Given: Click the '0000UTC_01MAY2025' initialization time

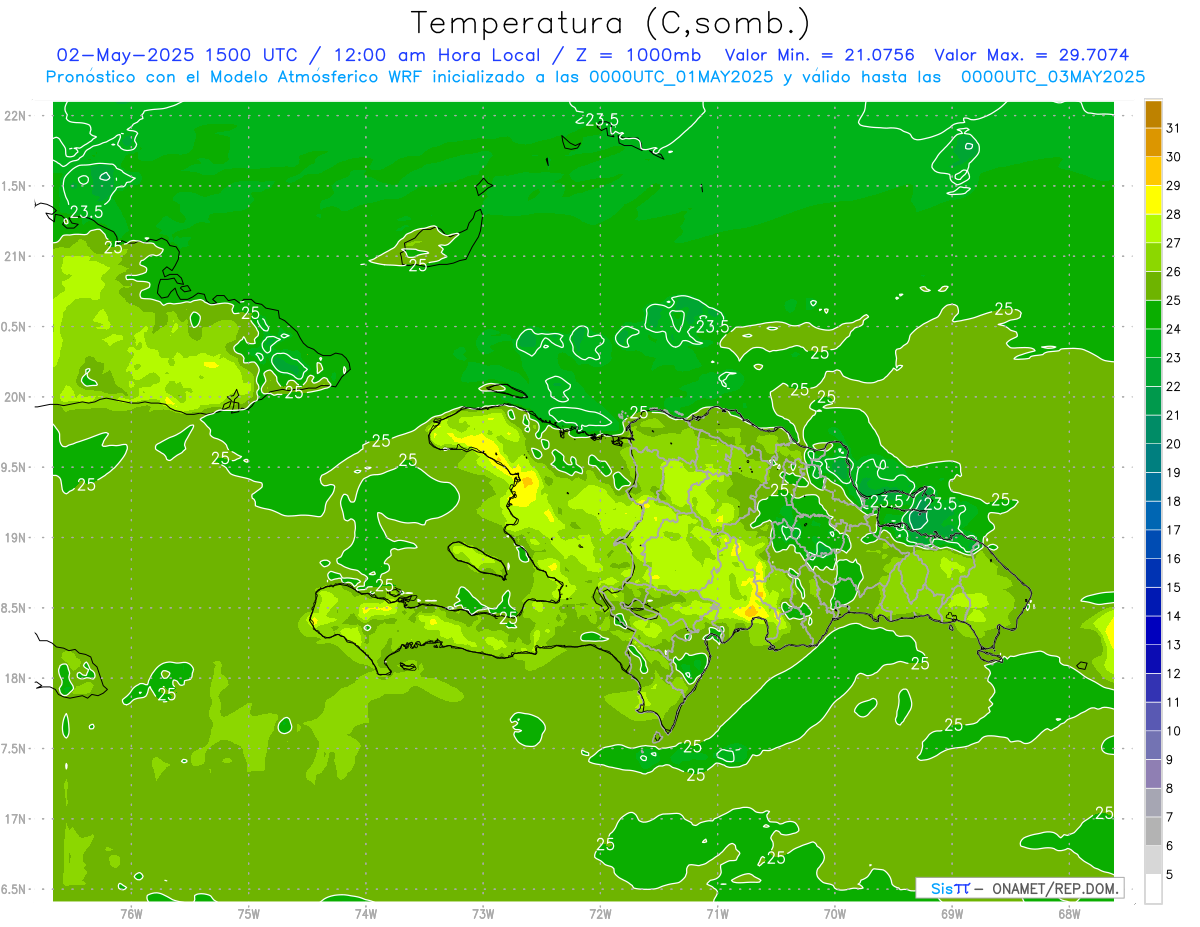Looking at the screenshot, I should pyautogui.click(x=682, y=77).
